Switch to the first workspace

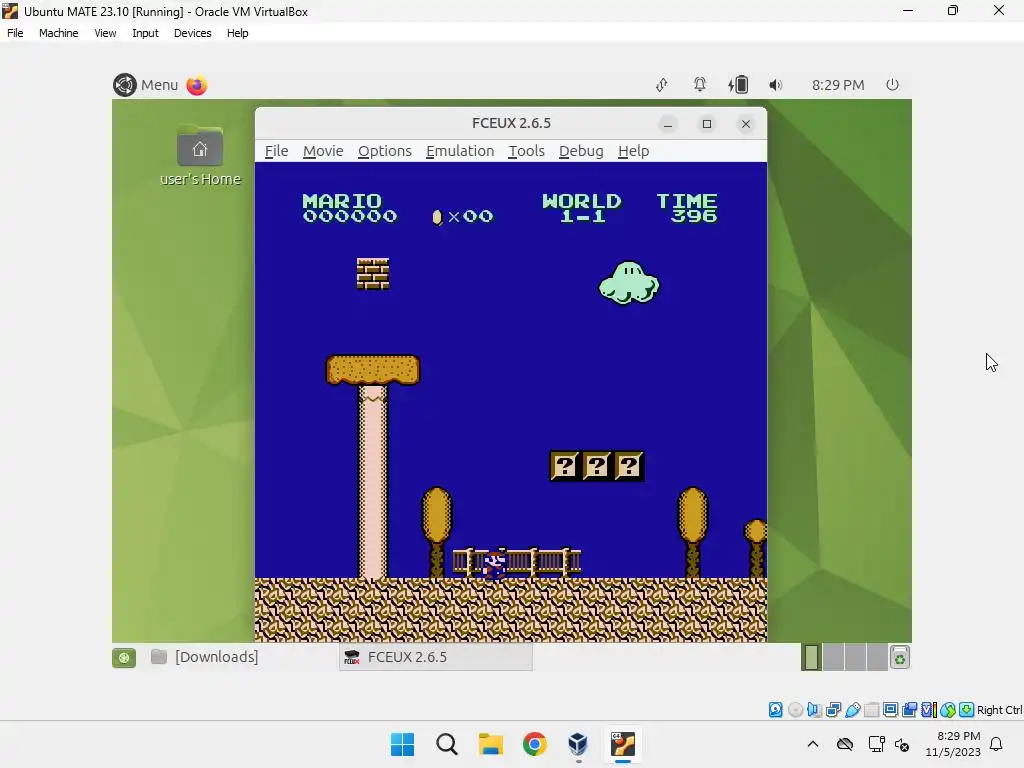pos(812,657)
